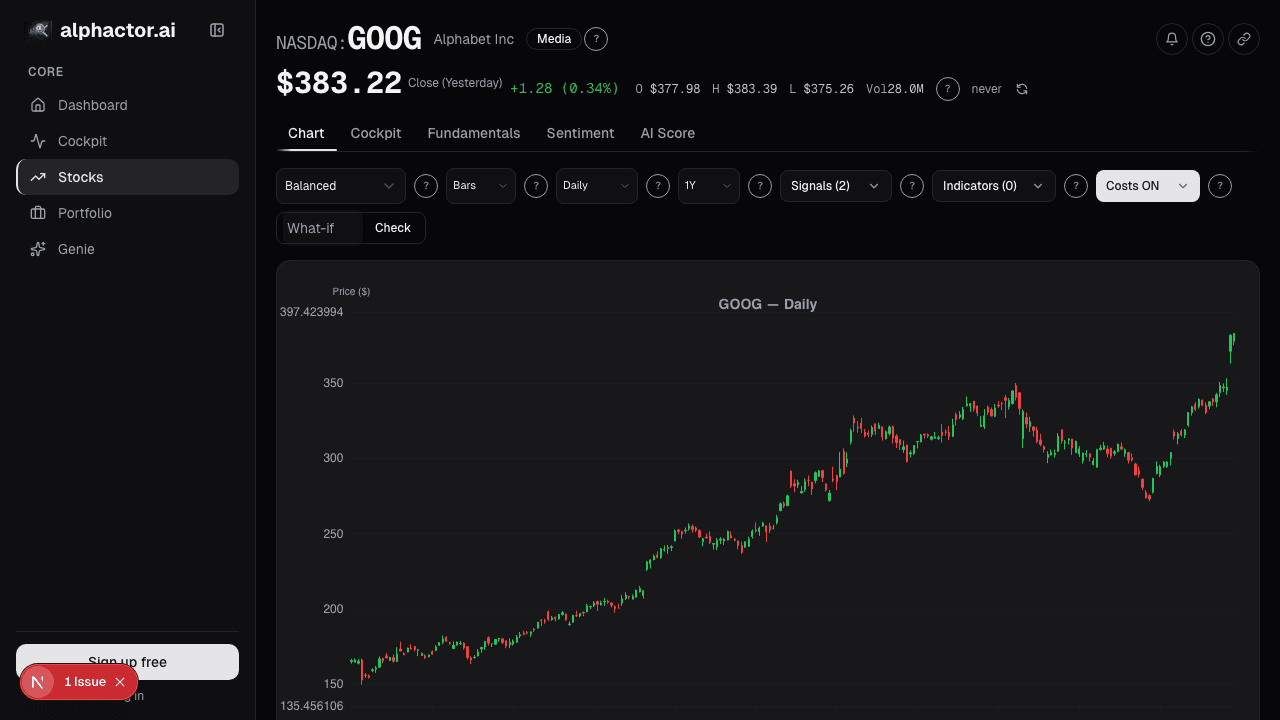
Task: Click the Vol 28.0M value
Action: 895,89
